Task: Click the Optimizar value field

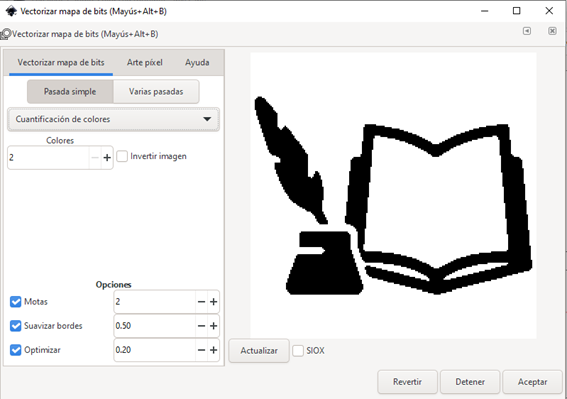Action: (154, 350)
